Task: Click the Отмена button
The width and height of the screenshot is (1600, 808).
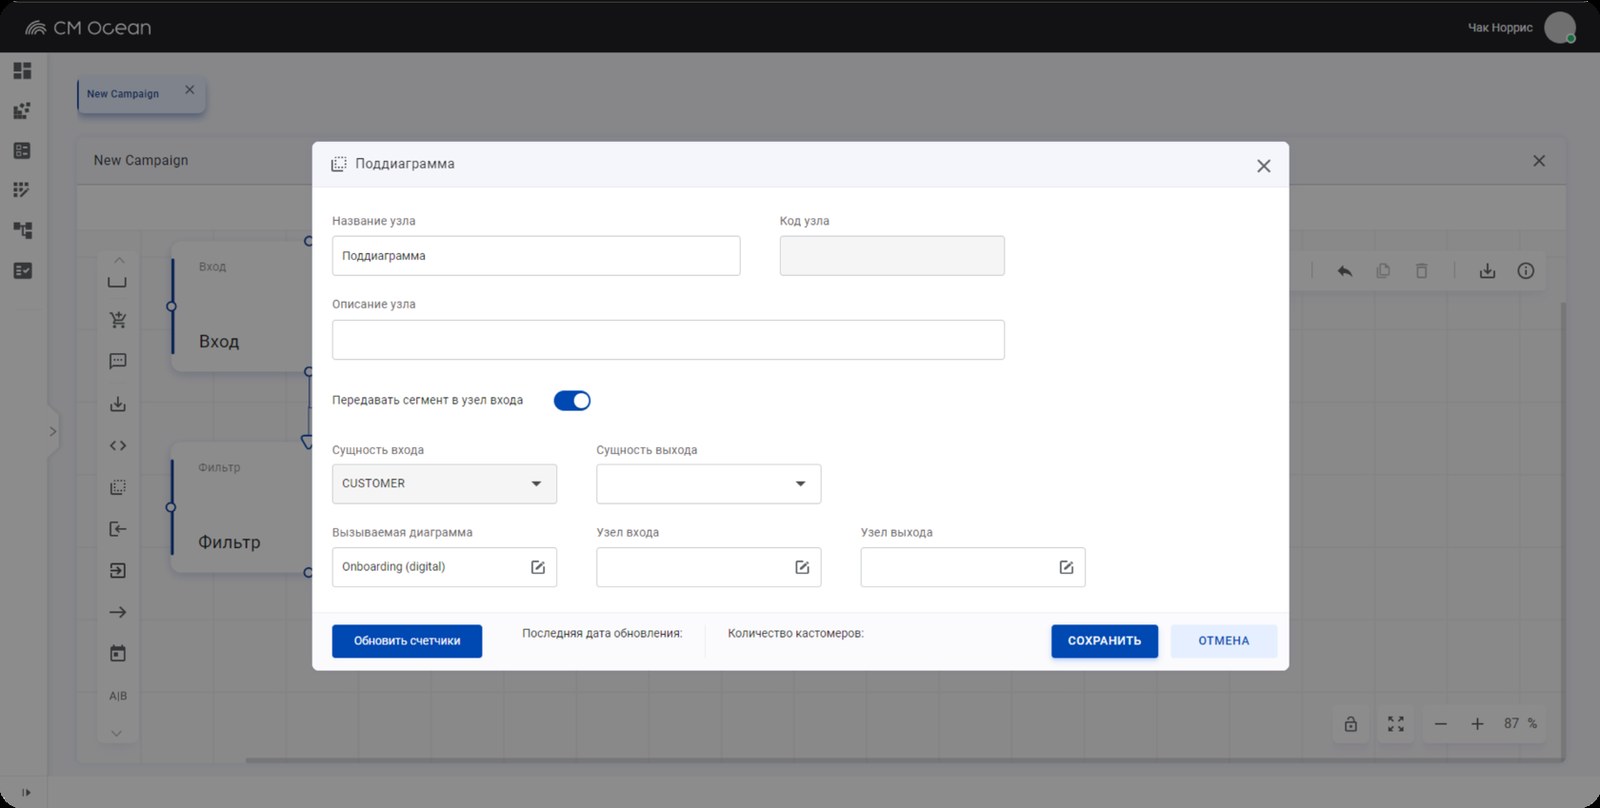Action: point(1224,641)
